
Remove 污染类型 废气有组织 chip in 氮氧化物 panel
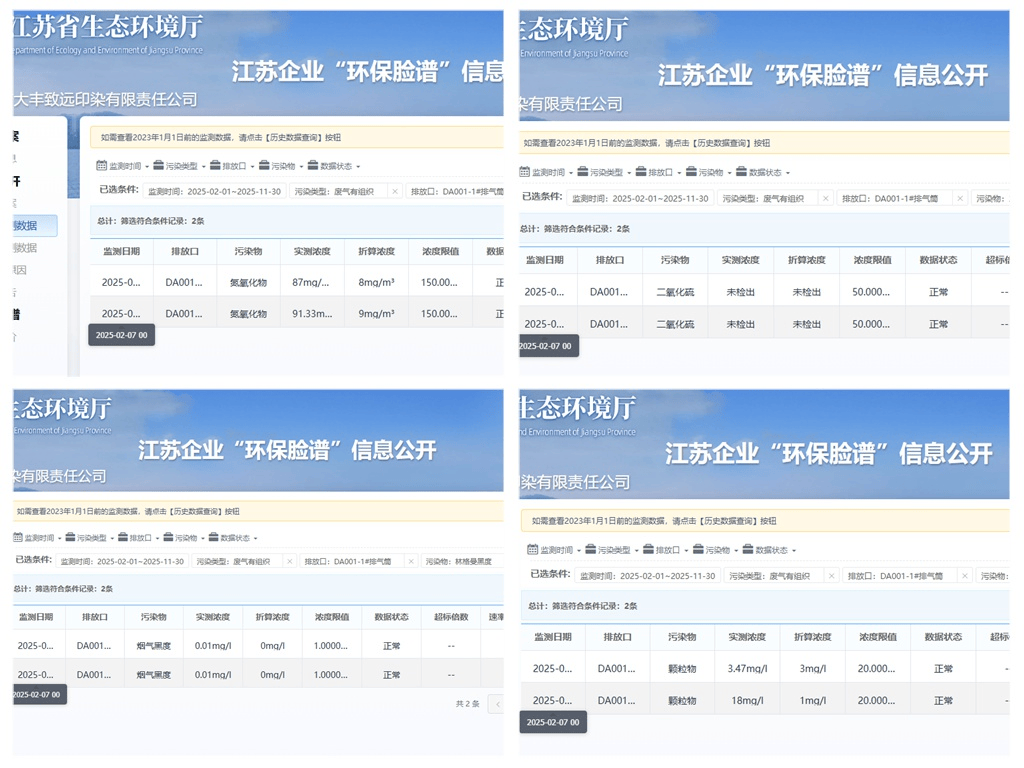pos(395,191)
